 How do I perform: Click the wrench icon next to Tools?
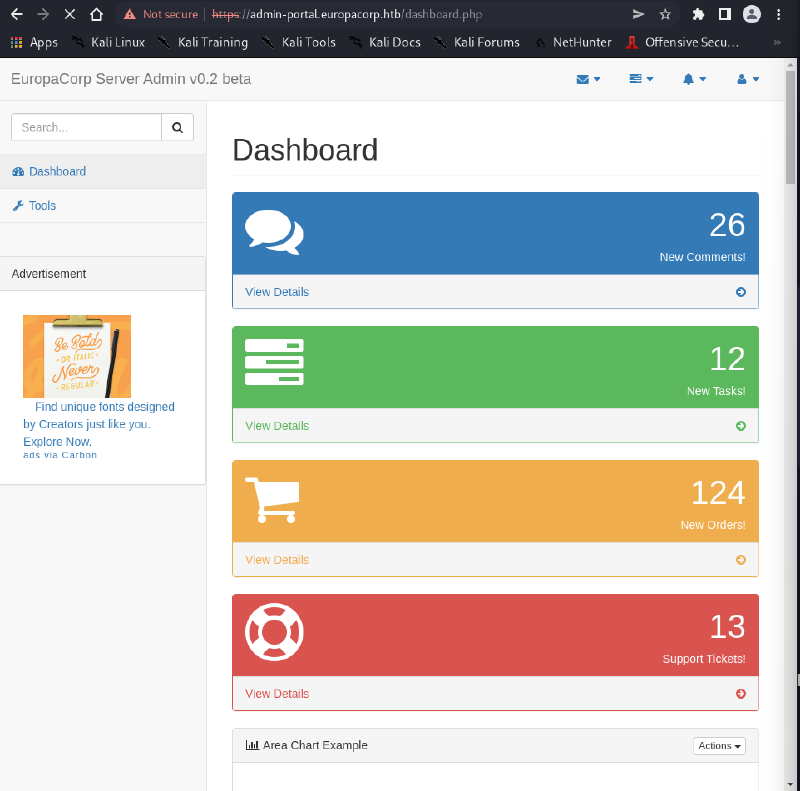coord(18,205)
